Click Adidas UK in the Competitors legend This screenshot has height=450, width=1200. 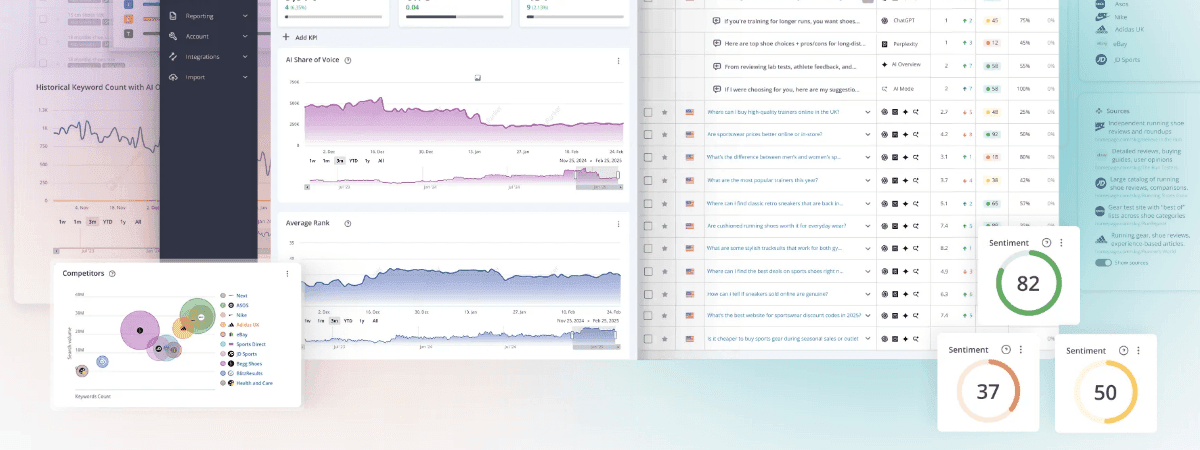click(250, 325)
